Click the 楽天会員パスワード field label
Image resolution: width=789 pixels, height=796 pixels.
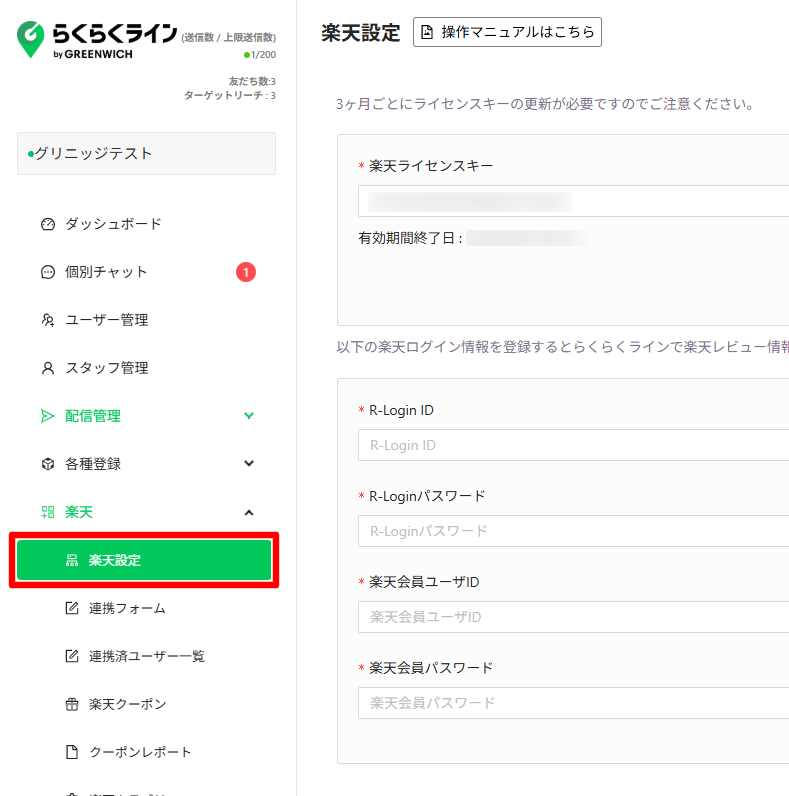pyautogui.click(x=431, y=668)
